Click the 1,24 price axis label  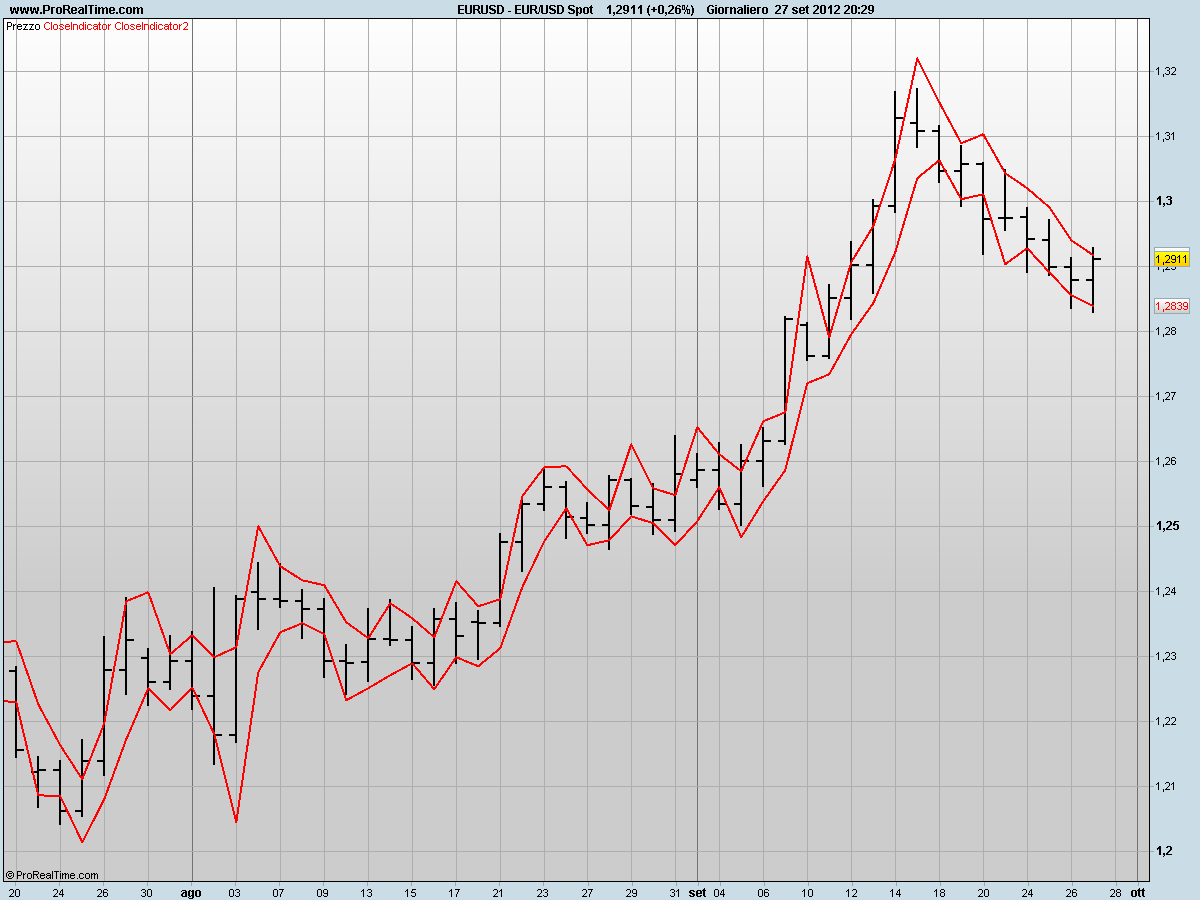[x=1165, y=591]
